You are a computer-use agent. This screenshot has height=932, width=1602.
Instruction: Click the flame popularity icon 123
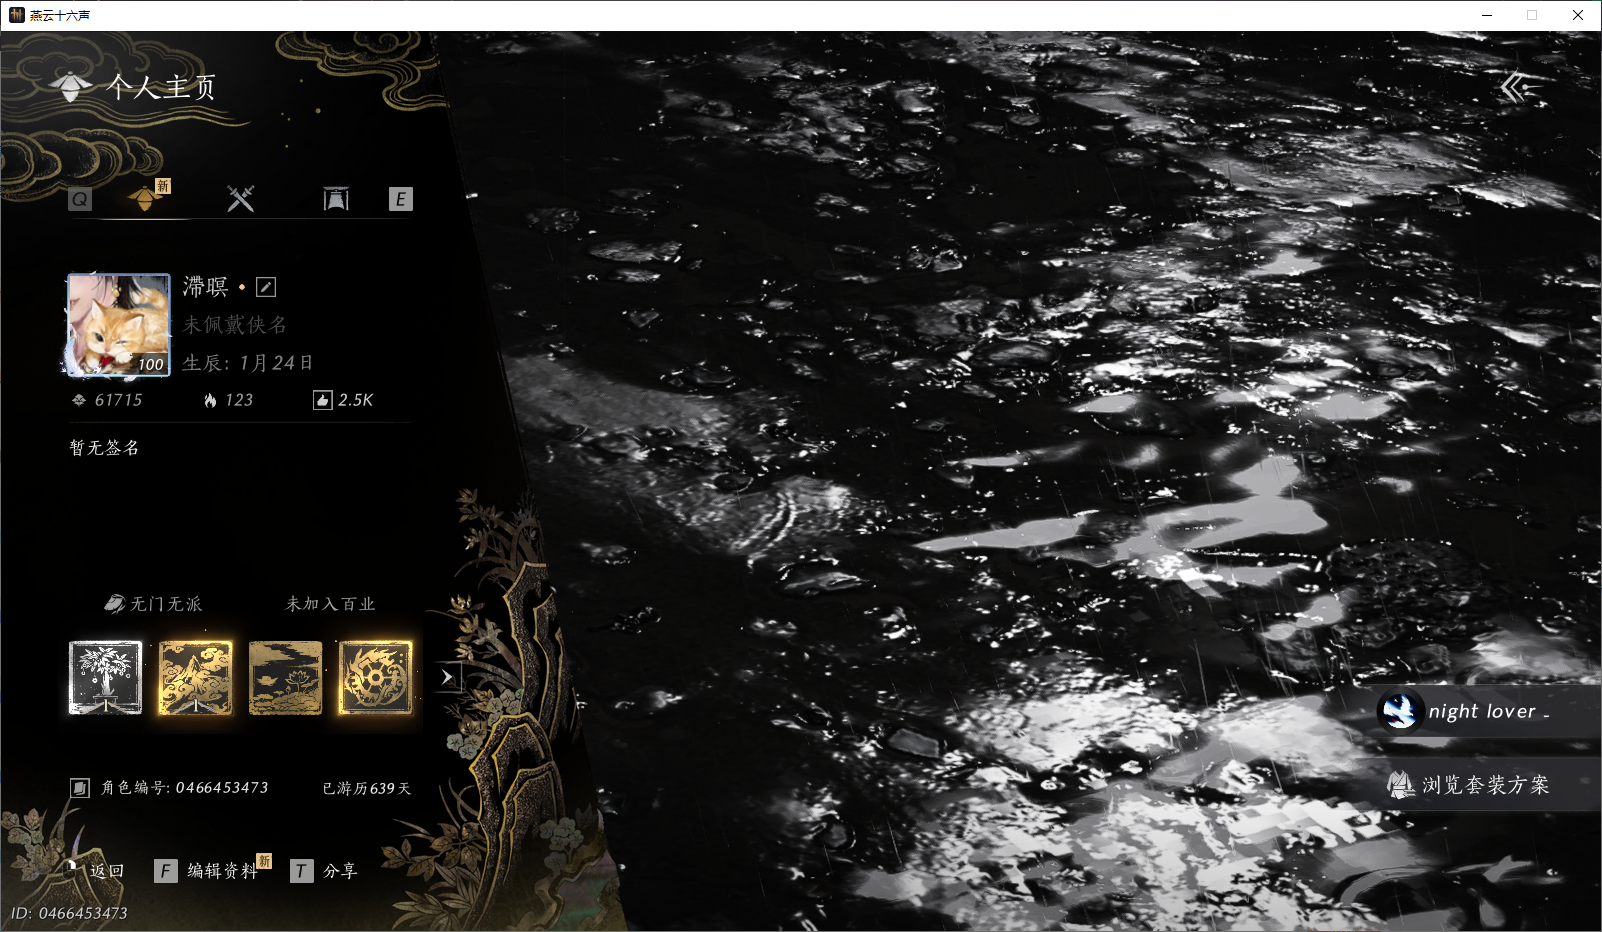pyautogui.click(x=210, y=400)
